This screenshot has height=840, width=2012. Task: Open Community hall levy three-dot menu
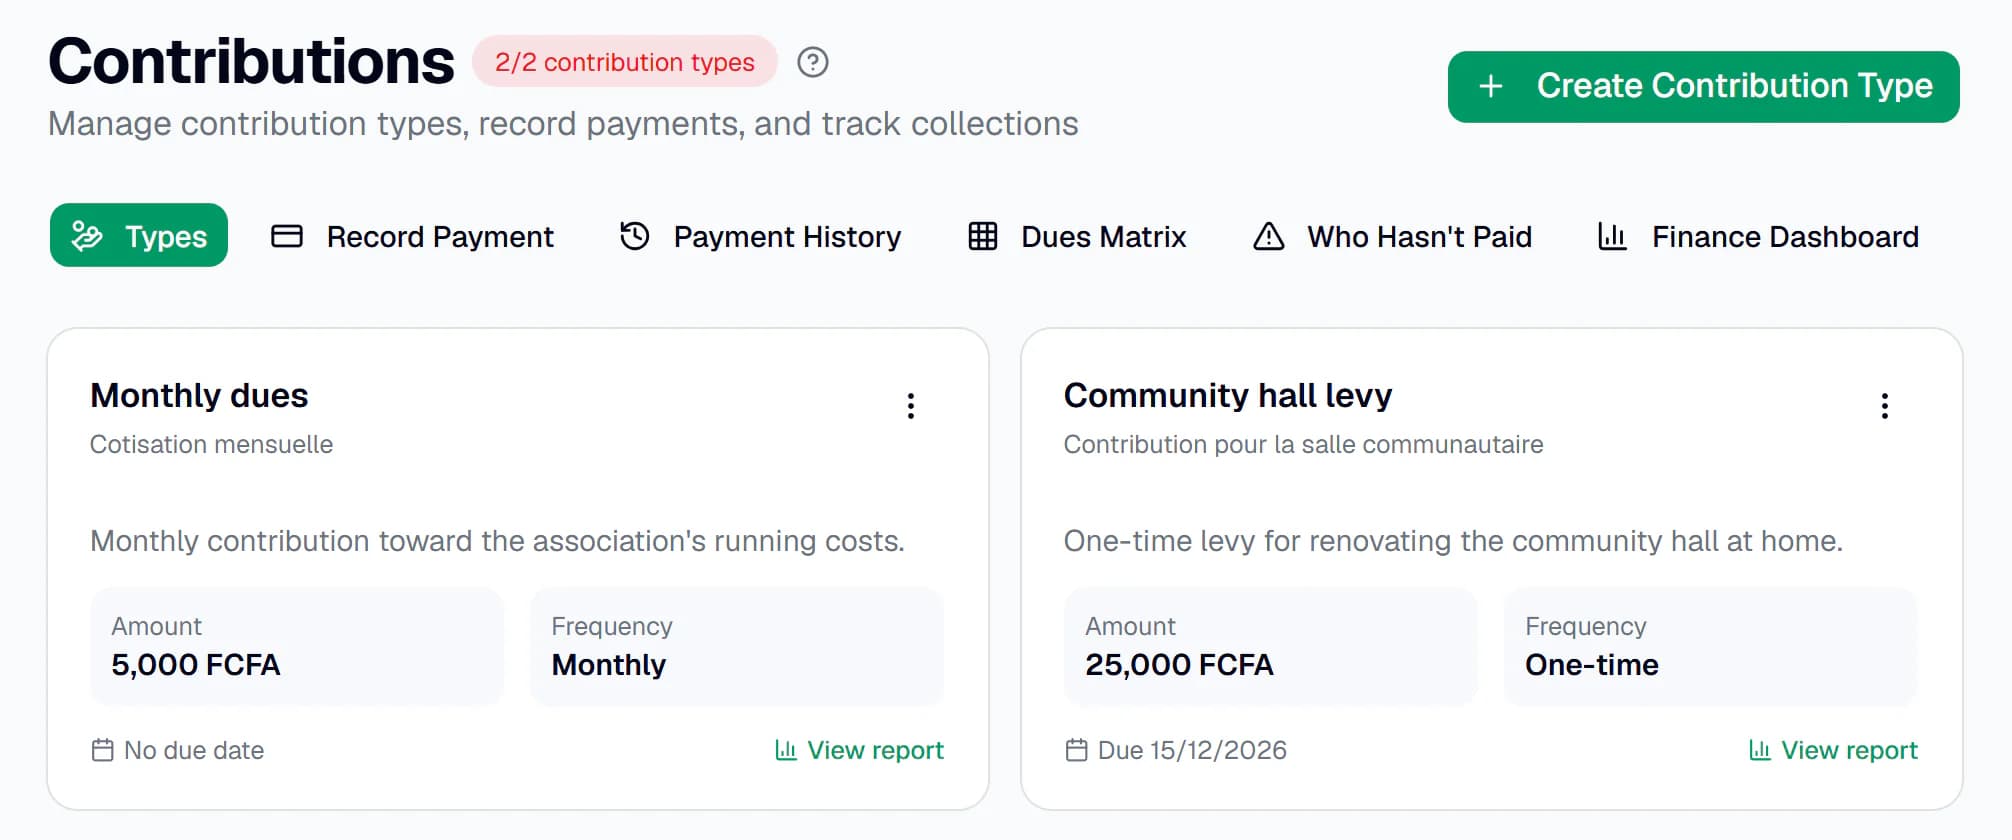pos(1884,406)
